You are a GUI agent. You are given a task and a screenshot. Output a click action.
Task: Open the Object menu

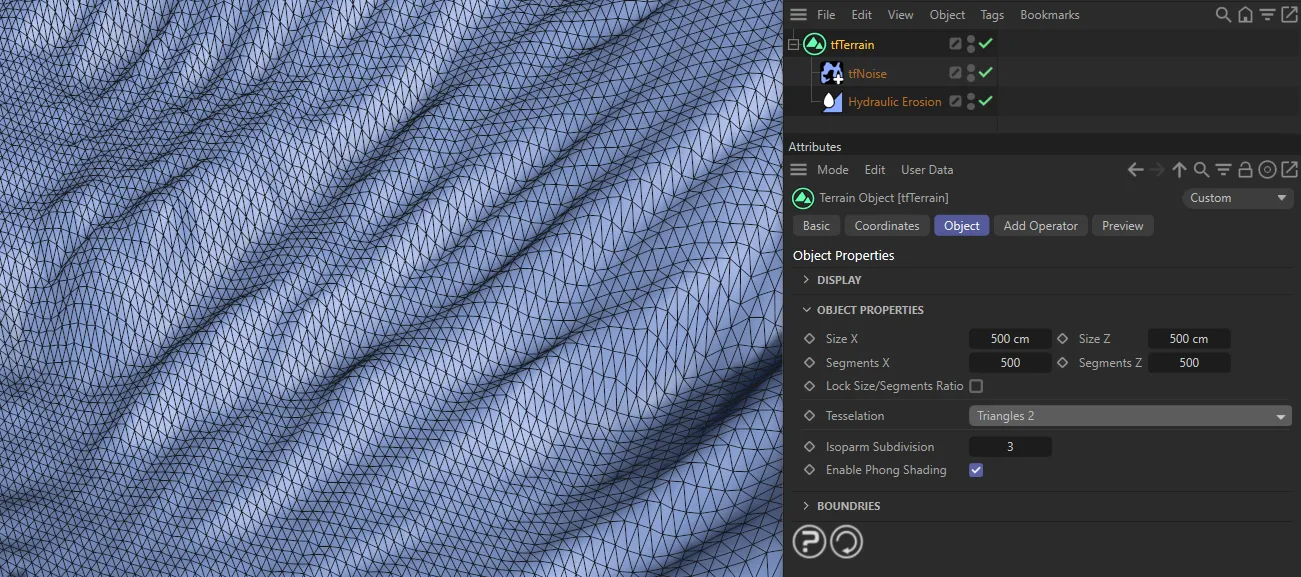[x=947, y=14]
